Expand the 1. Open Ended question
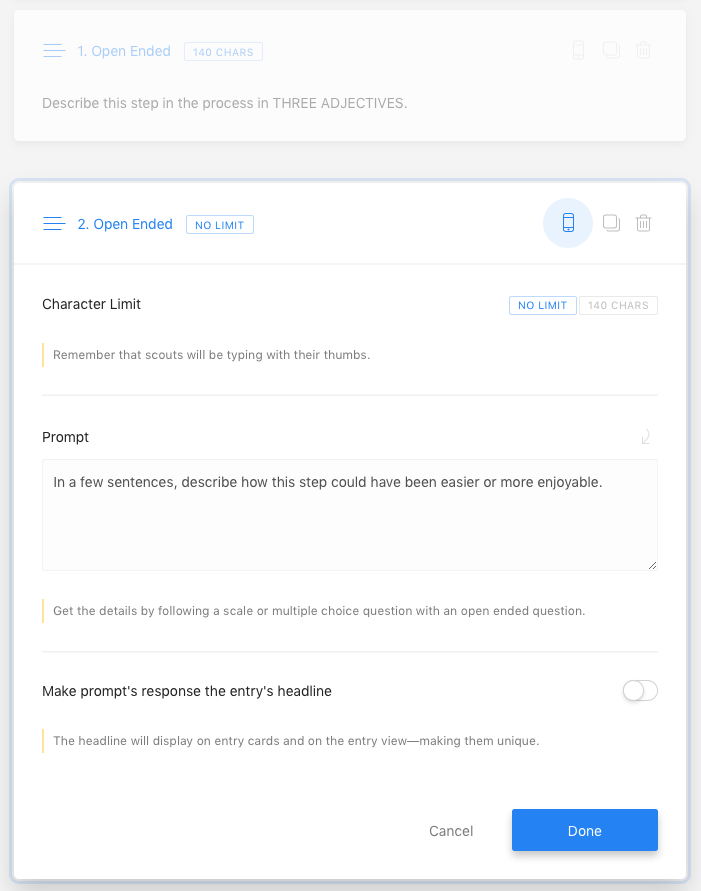 pos(124,51)
